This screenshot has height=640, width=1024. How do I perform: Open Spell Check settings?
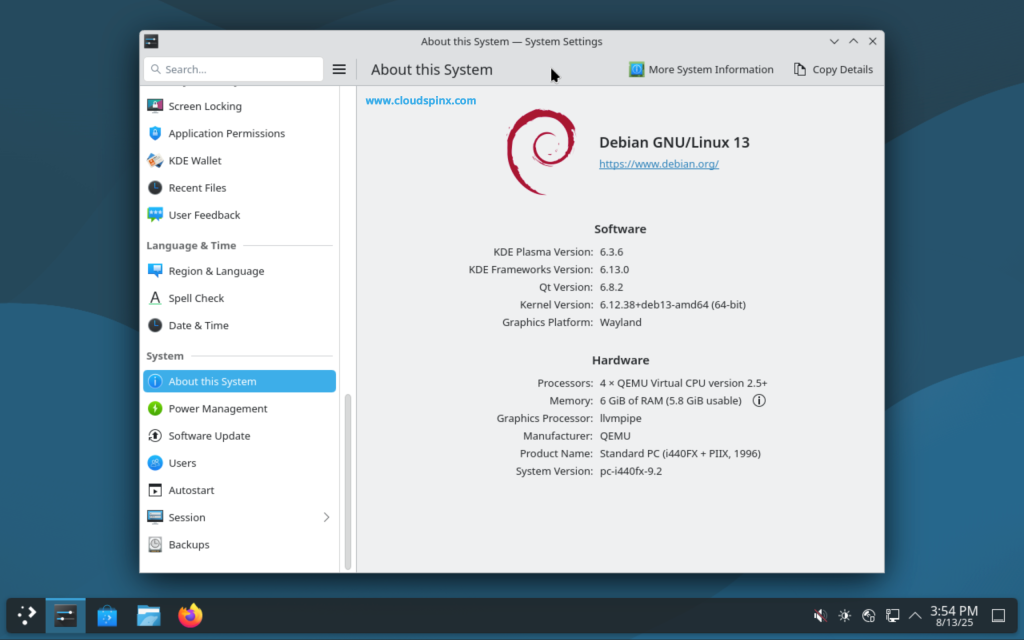point(197,297)
